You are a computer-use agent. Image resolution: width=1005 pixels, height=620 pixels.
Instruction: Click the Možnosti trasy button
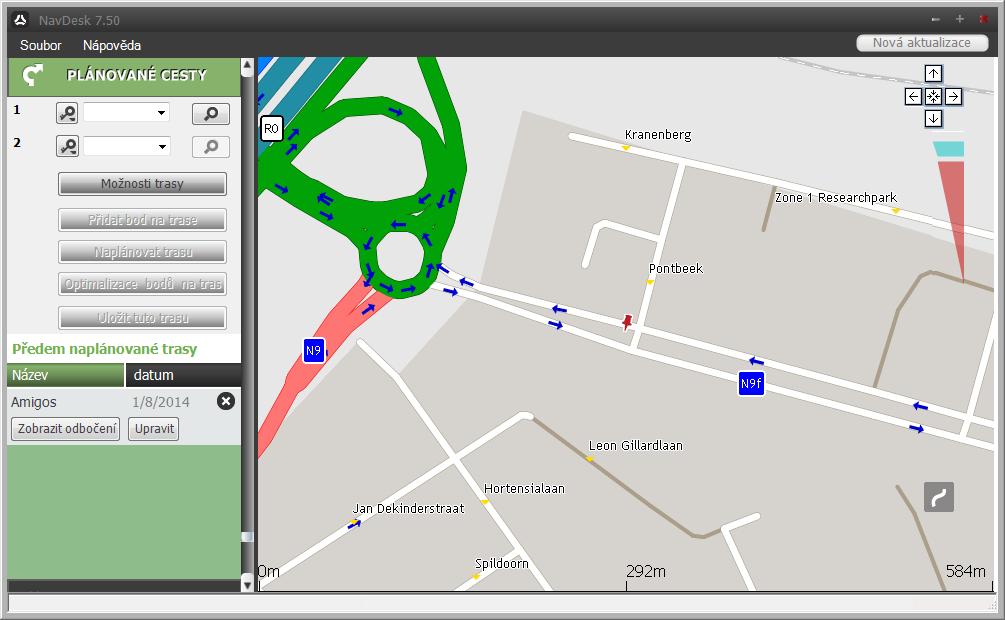pos(142,184)
